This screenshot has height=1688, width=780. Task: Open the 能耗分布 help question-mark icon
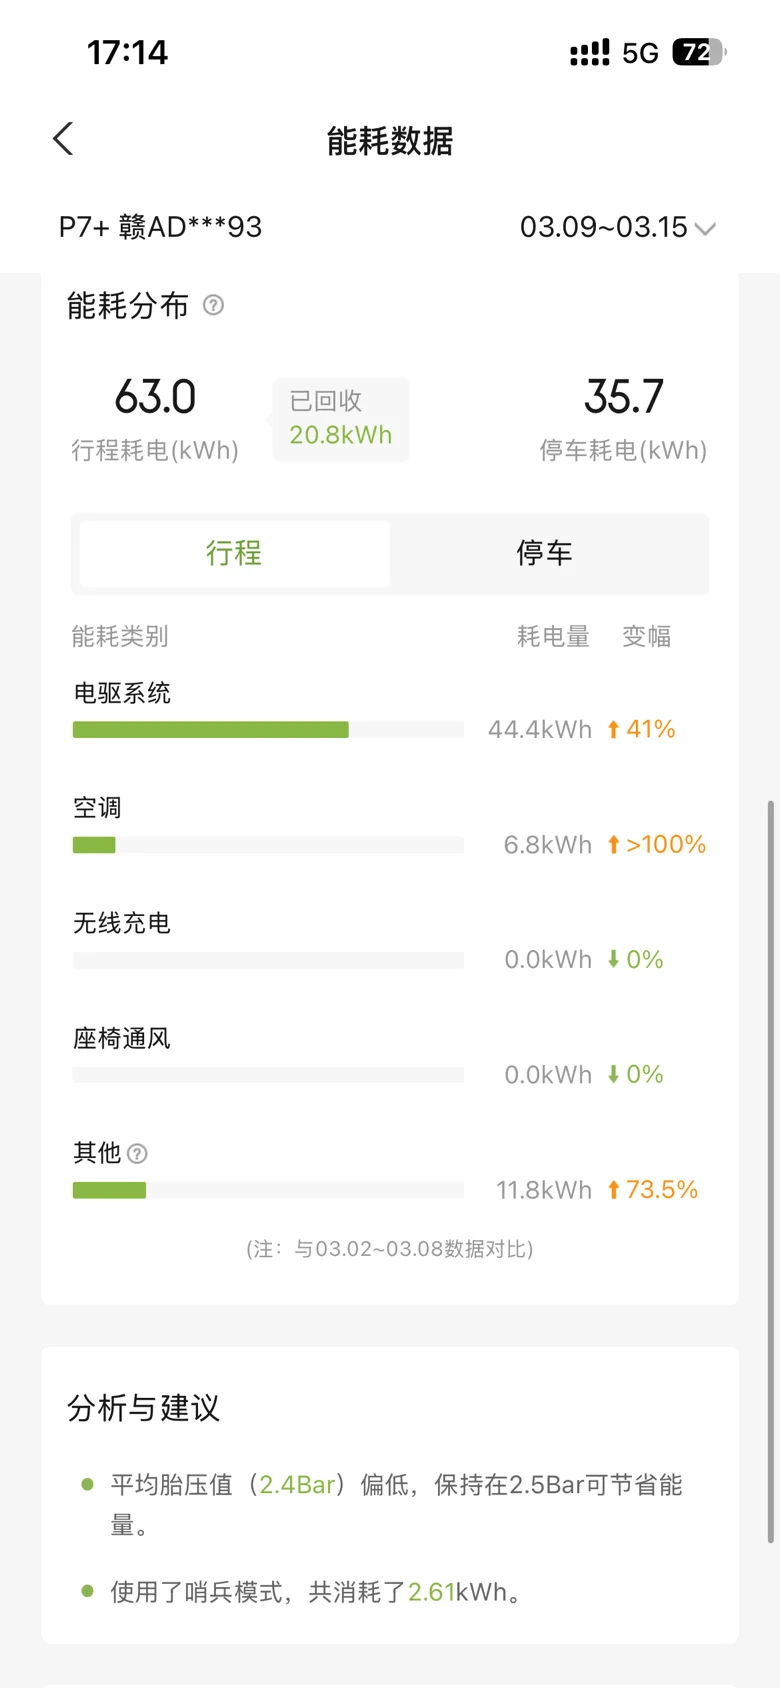[213, 305]
